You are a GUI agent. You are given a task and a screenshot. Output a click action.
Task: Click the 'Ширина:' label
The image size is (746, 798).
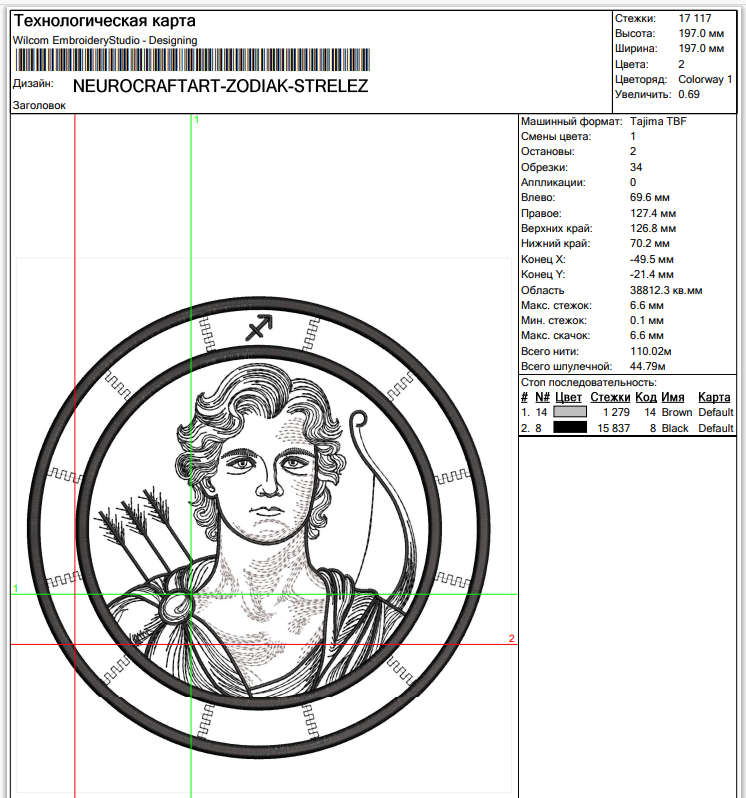pos(636,49)
